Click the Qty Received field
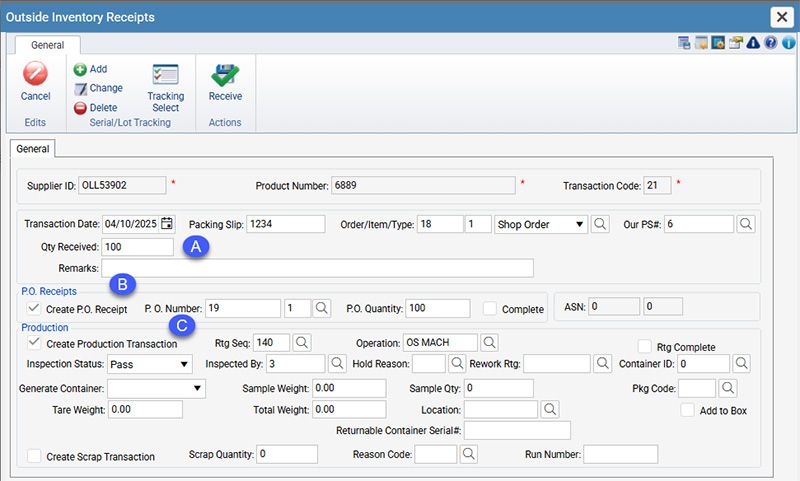The height and width of the screenshot is (481, 800). pos(138,247)
